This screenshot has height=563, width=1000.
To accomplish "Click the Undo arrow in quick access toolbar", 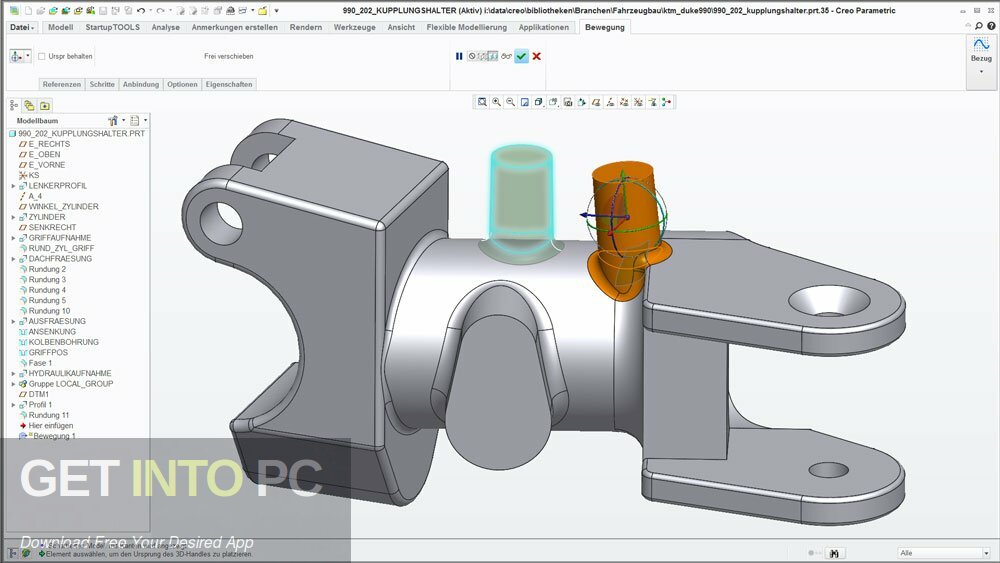I will (x=141, y=11).
